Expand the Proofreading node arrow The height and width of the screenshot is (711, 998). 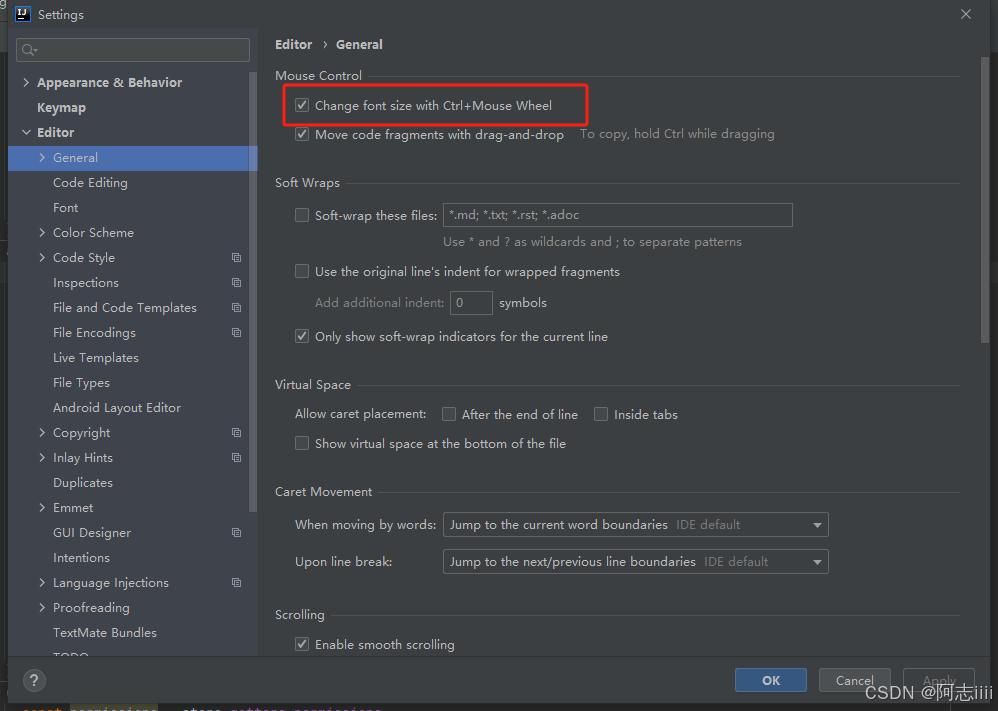[x=42, y=607]
